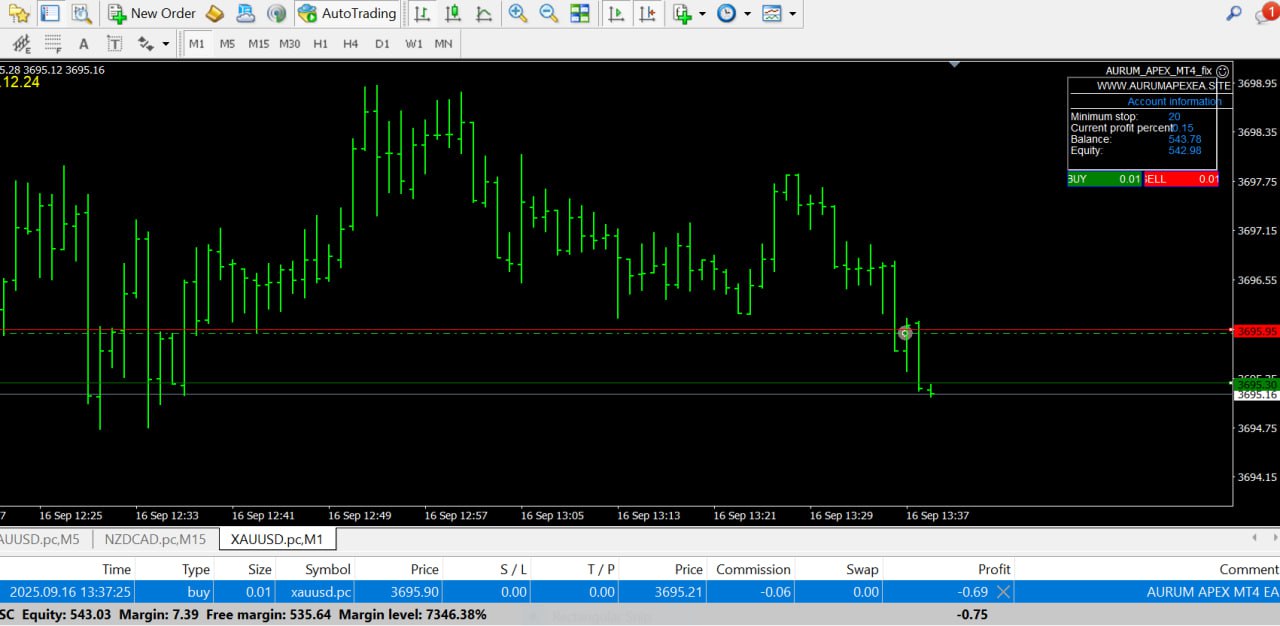Zoom in on the chart

517,14
